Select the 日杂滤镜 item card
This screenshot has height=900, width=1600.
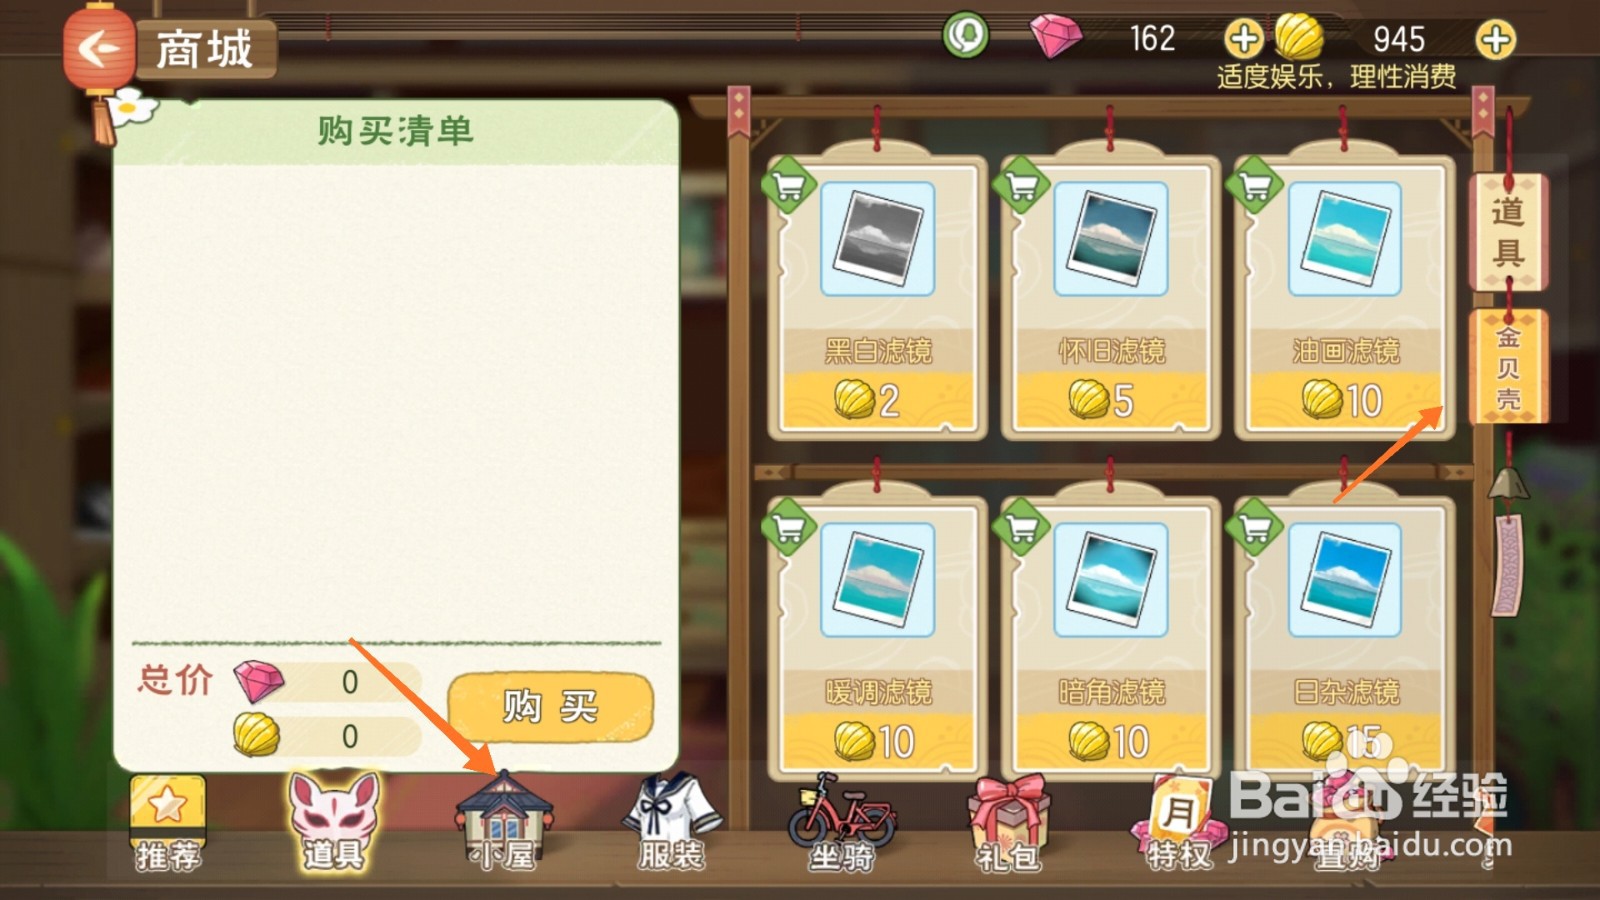1344,638
